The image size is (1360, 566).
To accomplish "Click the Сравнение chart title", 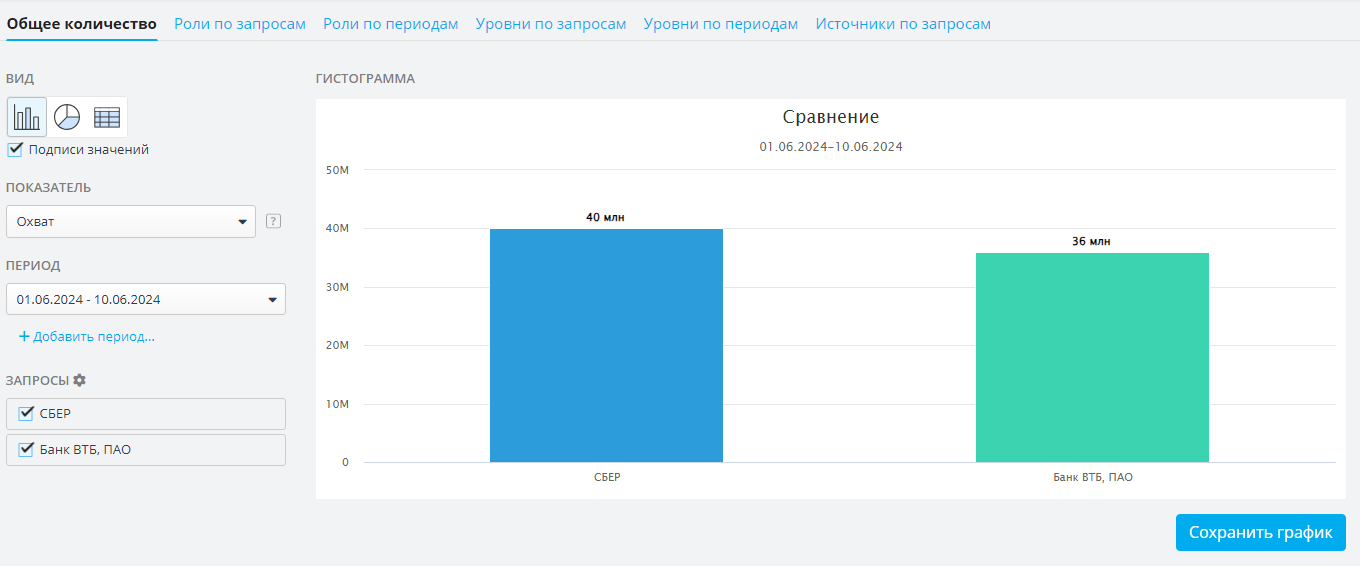I will point(831,117).
